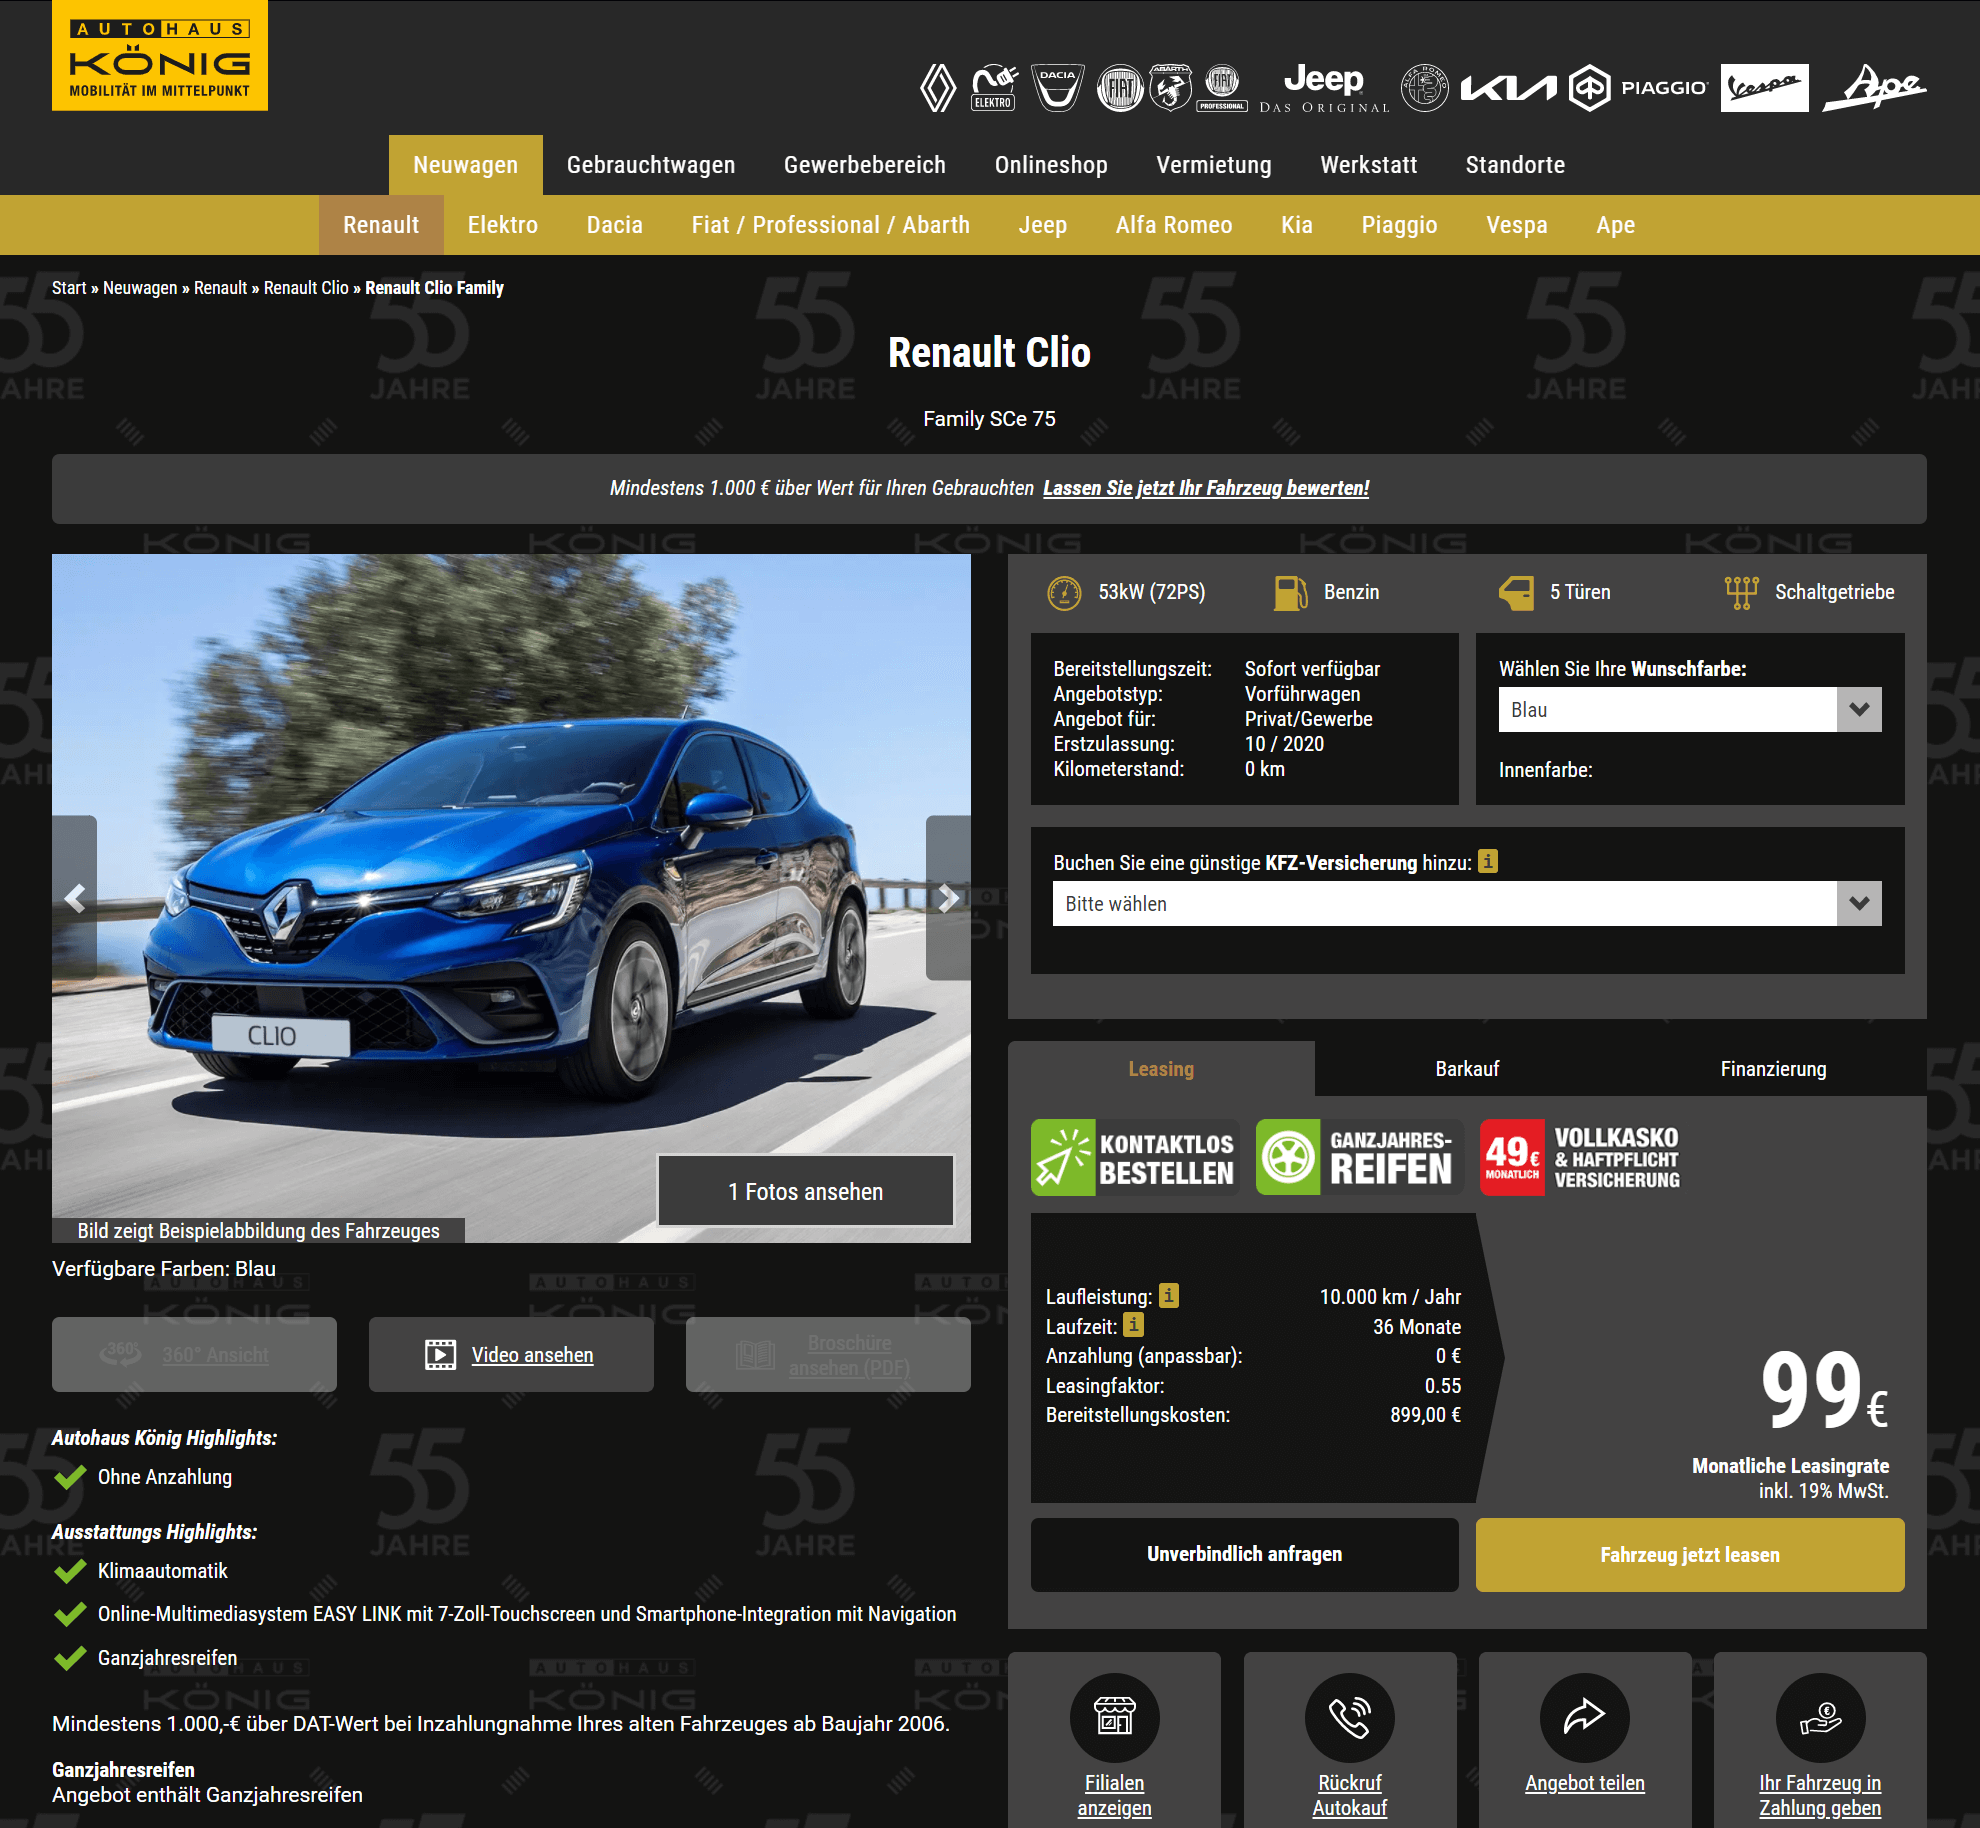The height and width of the screenshot is (1828, 1980).
Task: Open the Renault brand logo
Action: (938, 88)
